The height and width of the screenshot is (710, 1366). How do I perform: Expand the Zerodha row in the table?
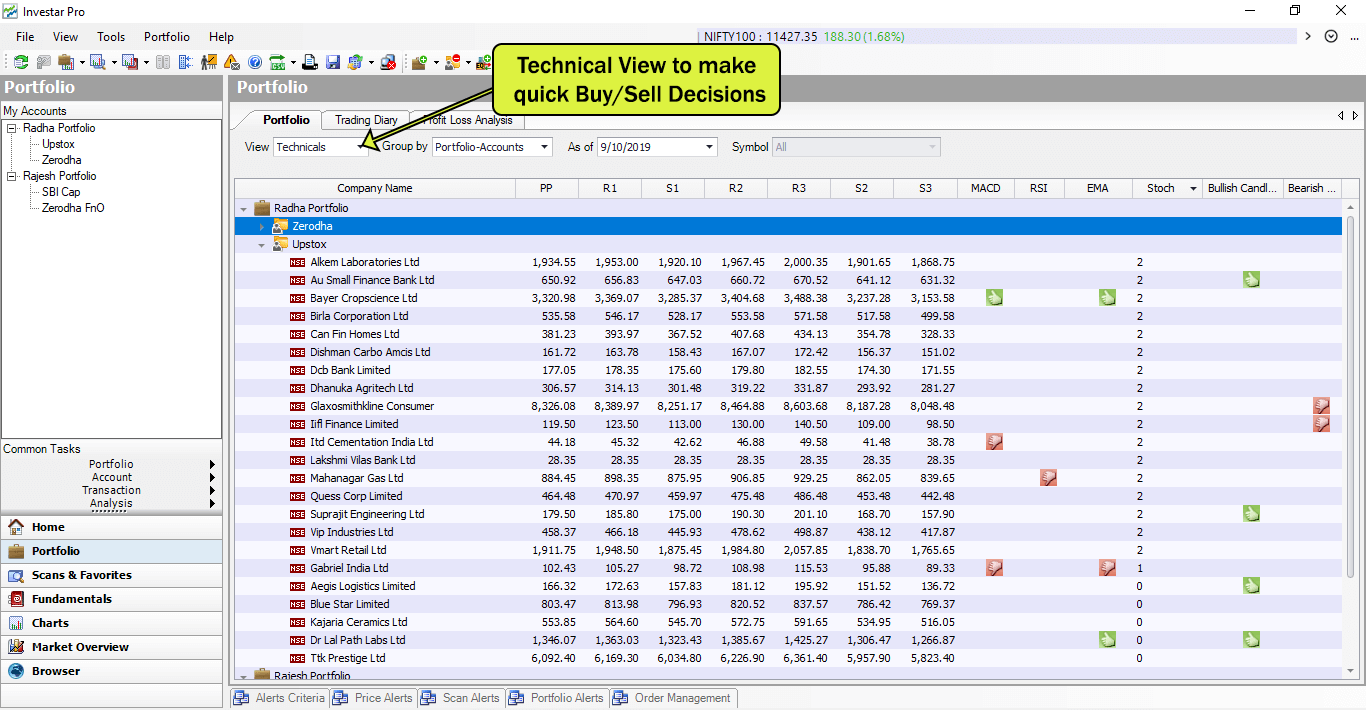(261, 226)
